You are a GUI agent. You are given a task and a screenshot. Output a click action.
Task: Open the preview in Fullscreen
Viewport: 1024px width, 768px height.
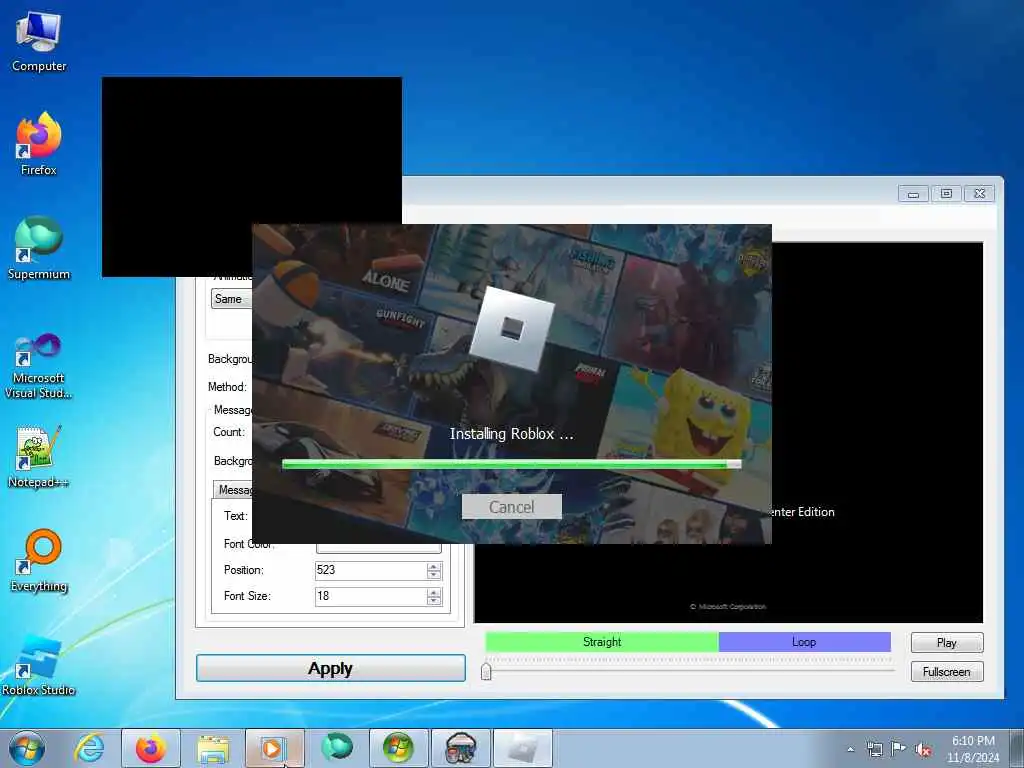(x=947, y=671)
